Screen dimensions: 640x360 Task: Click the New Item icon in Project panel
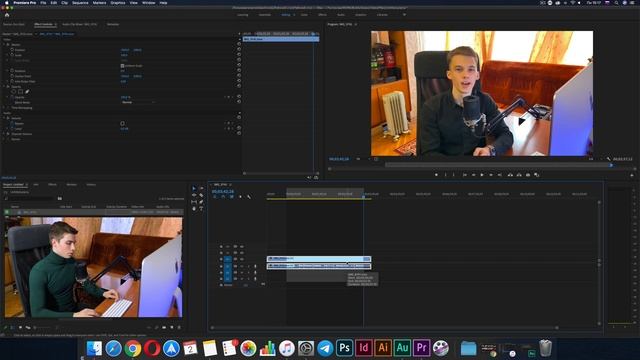pos(171,327)
